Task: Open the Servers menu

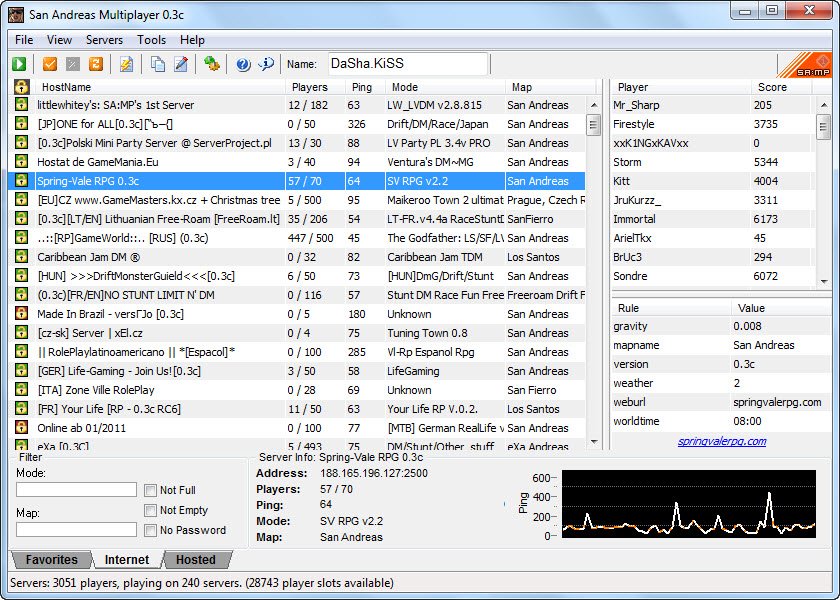Action: (104, 40)
